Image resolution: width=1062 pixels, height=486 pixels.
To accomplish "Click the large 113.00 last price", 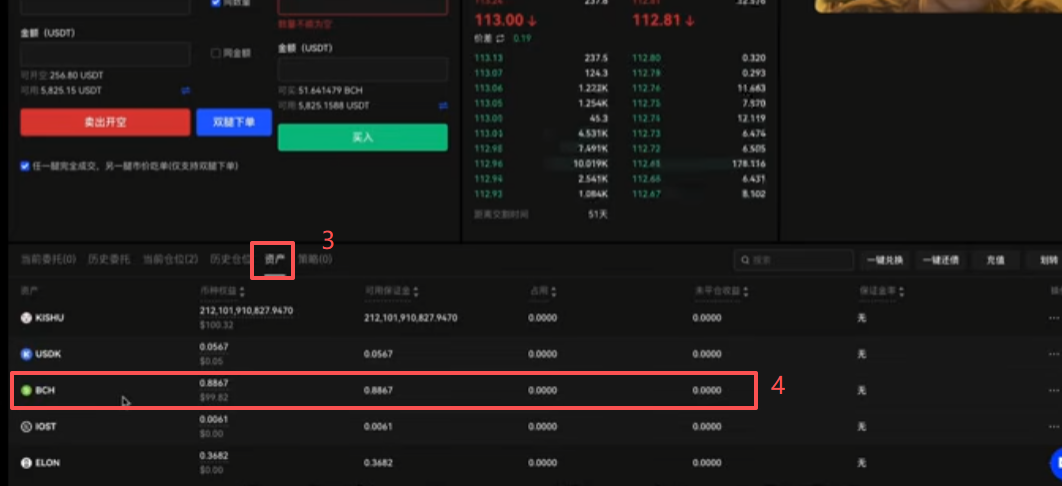I will tap(498, 20).
